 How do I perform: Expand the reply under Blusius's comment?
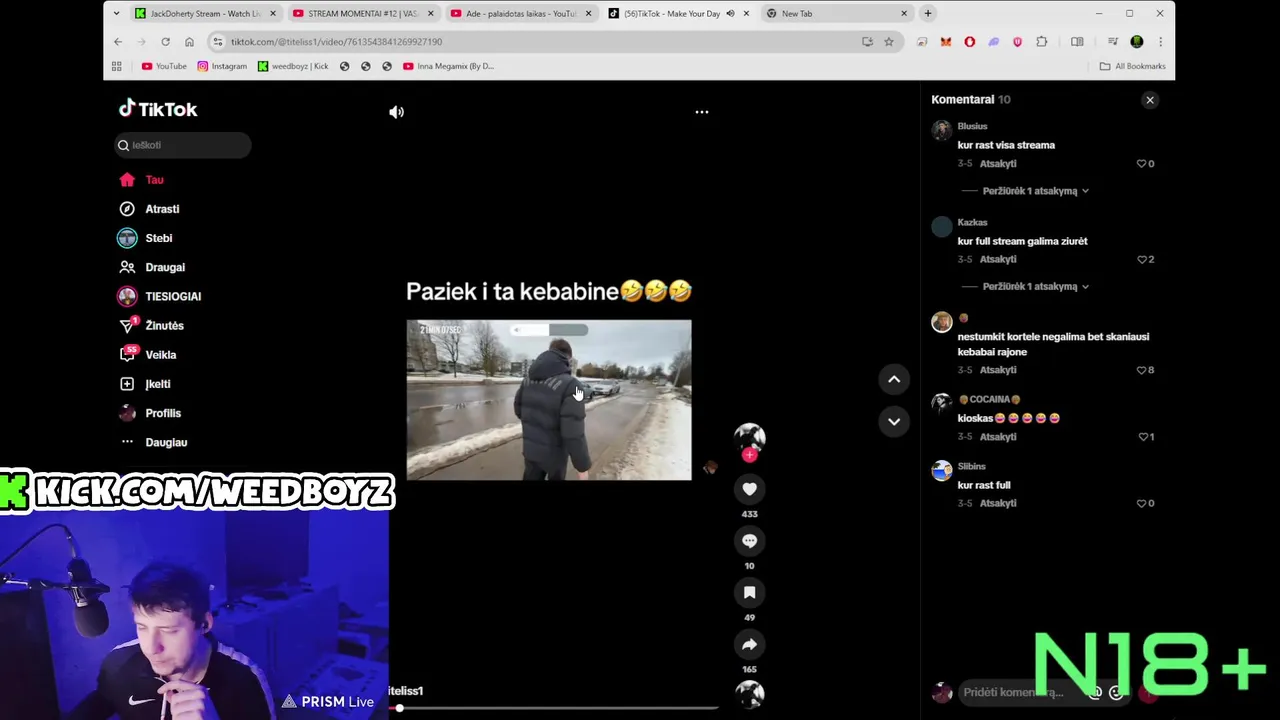point(1036,191)
